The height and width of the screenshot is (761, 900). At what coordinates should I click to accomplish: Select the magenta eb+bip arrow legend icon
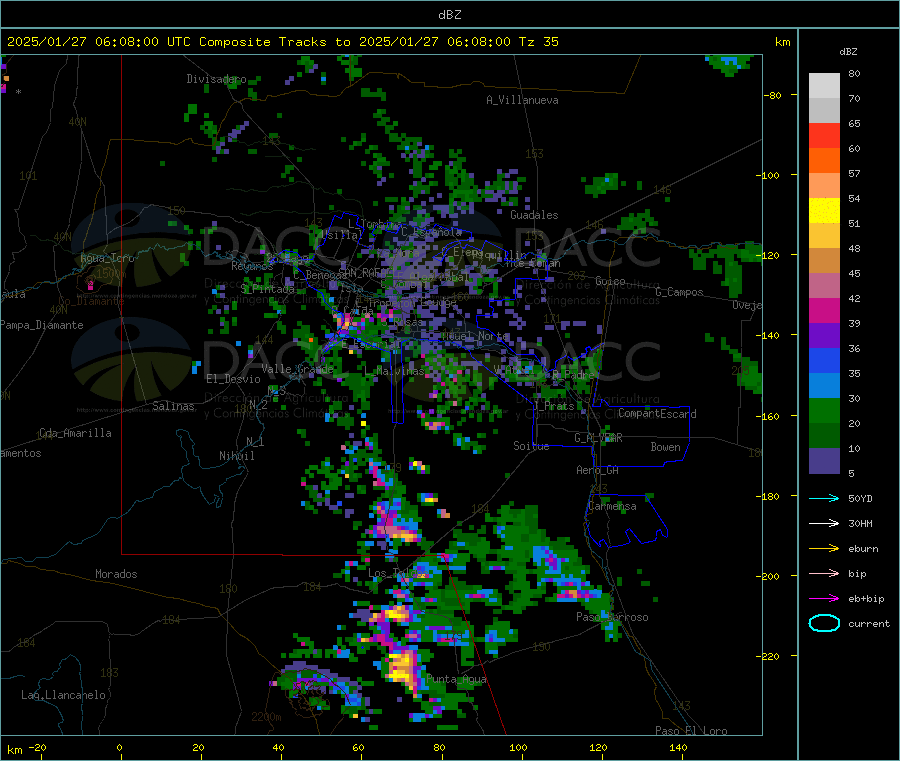pos(824,599)
